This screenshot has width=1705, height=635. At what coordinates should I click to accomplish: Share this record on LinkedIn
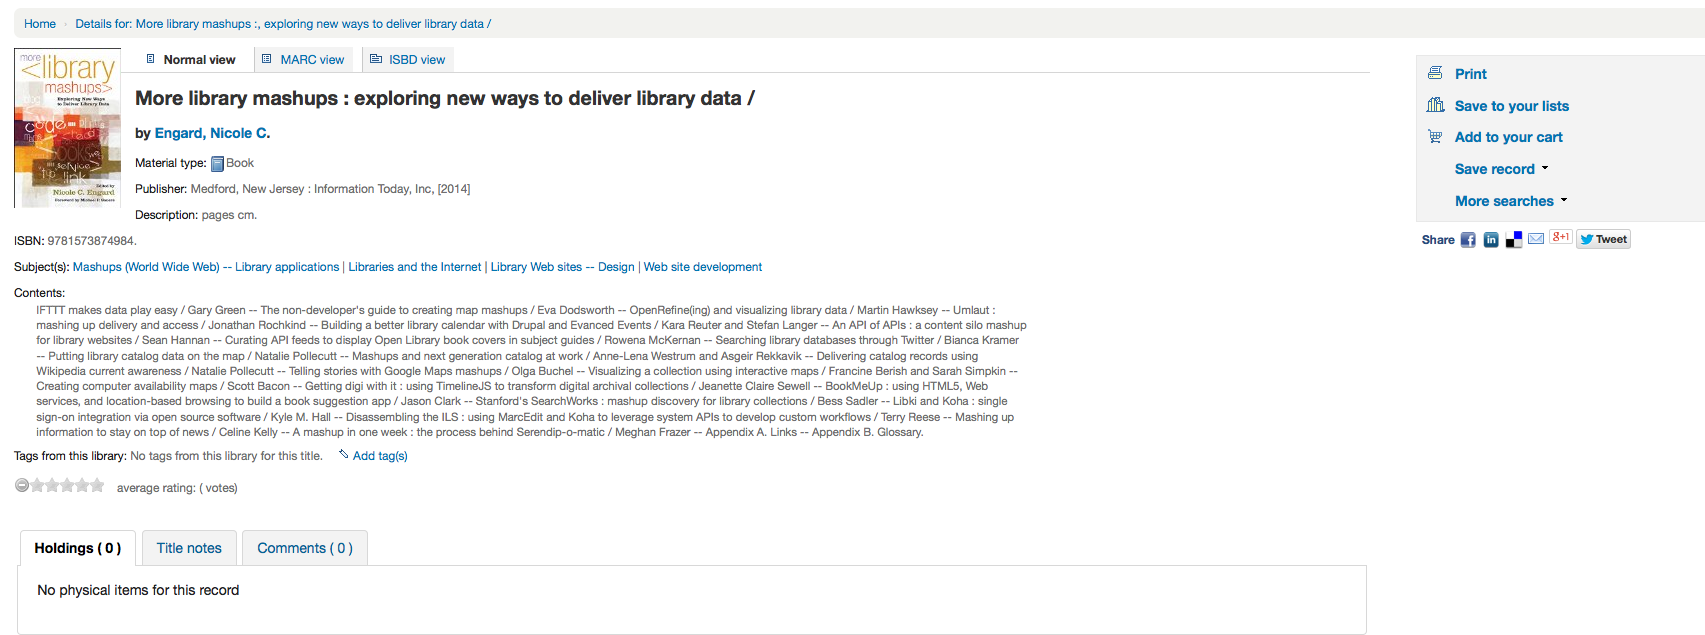(x=1491, y=240)
